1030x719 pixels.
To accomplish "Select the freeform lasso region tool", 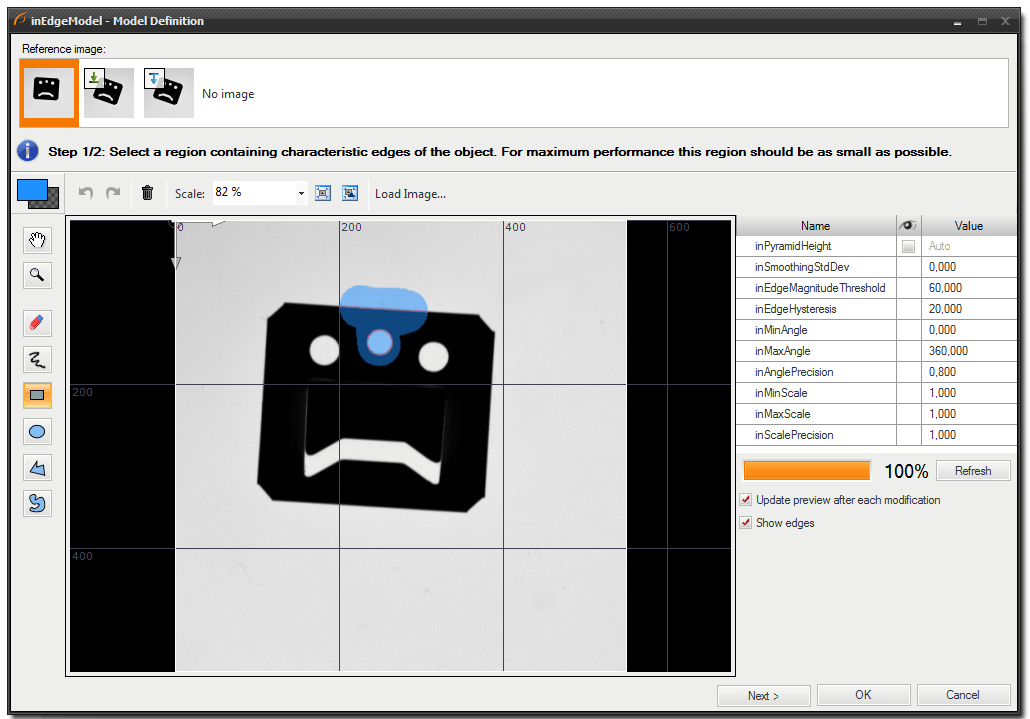I will (37, 503).
